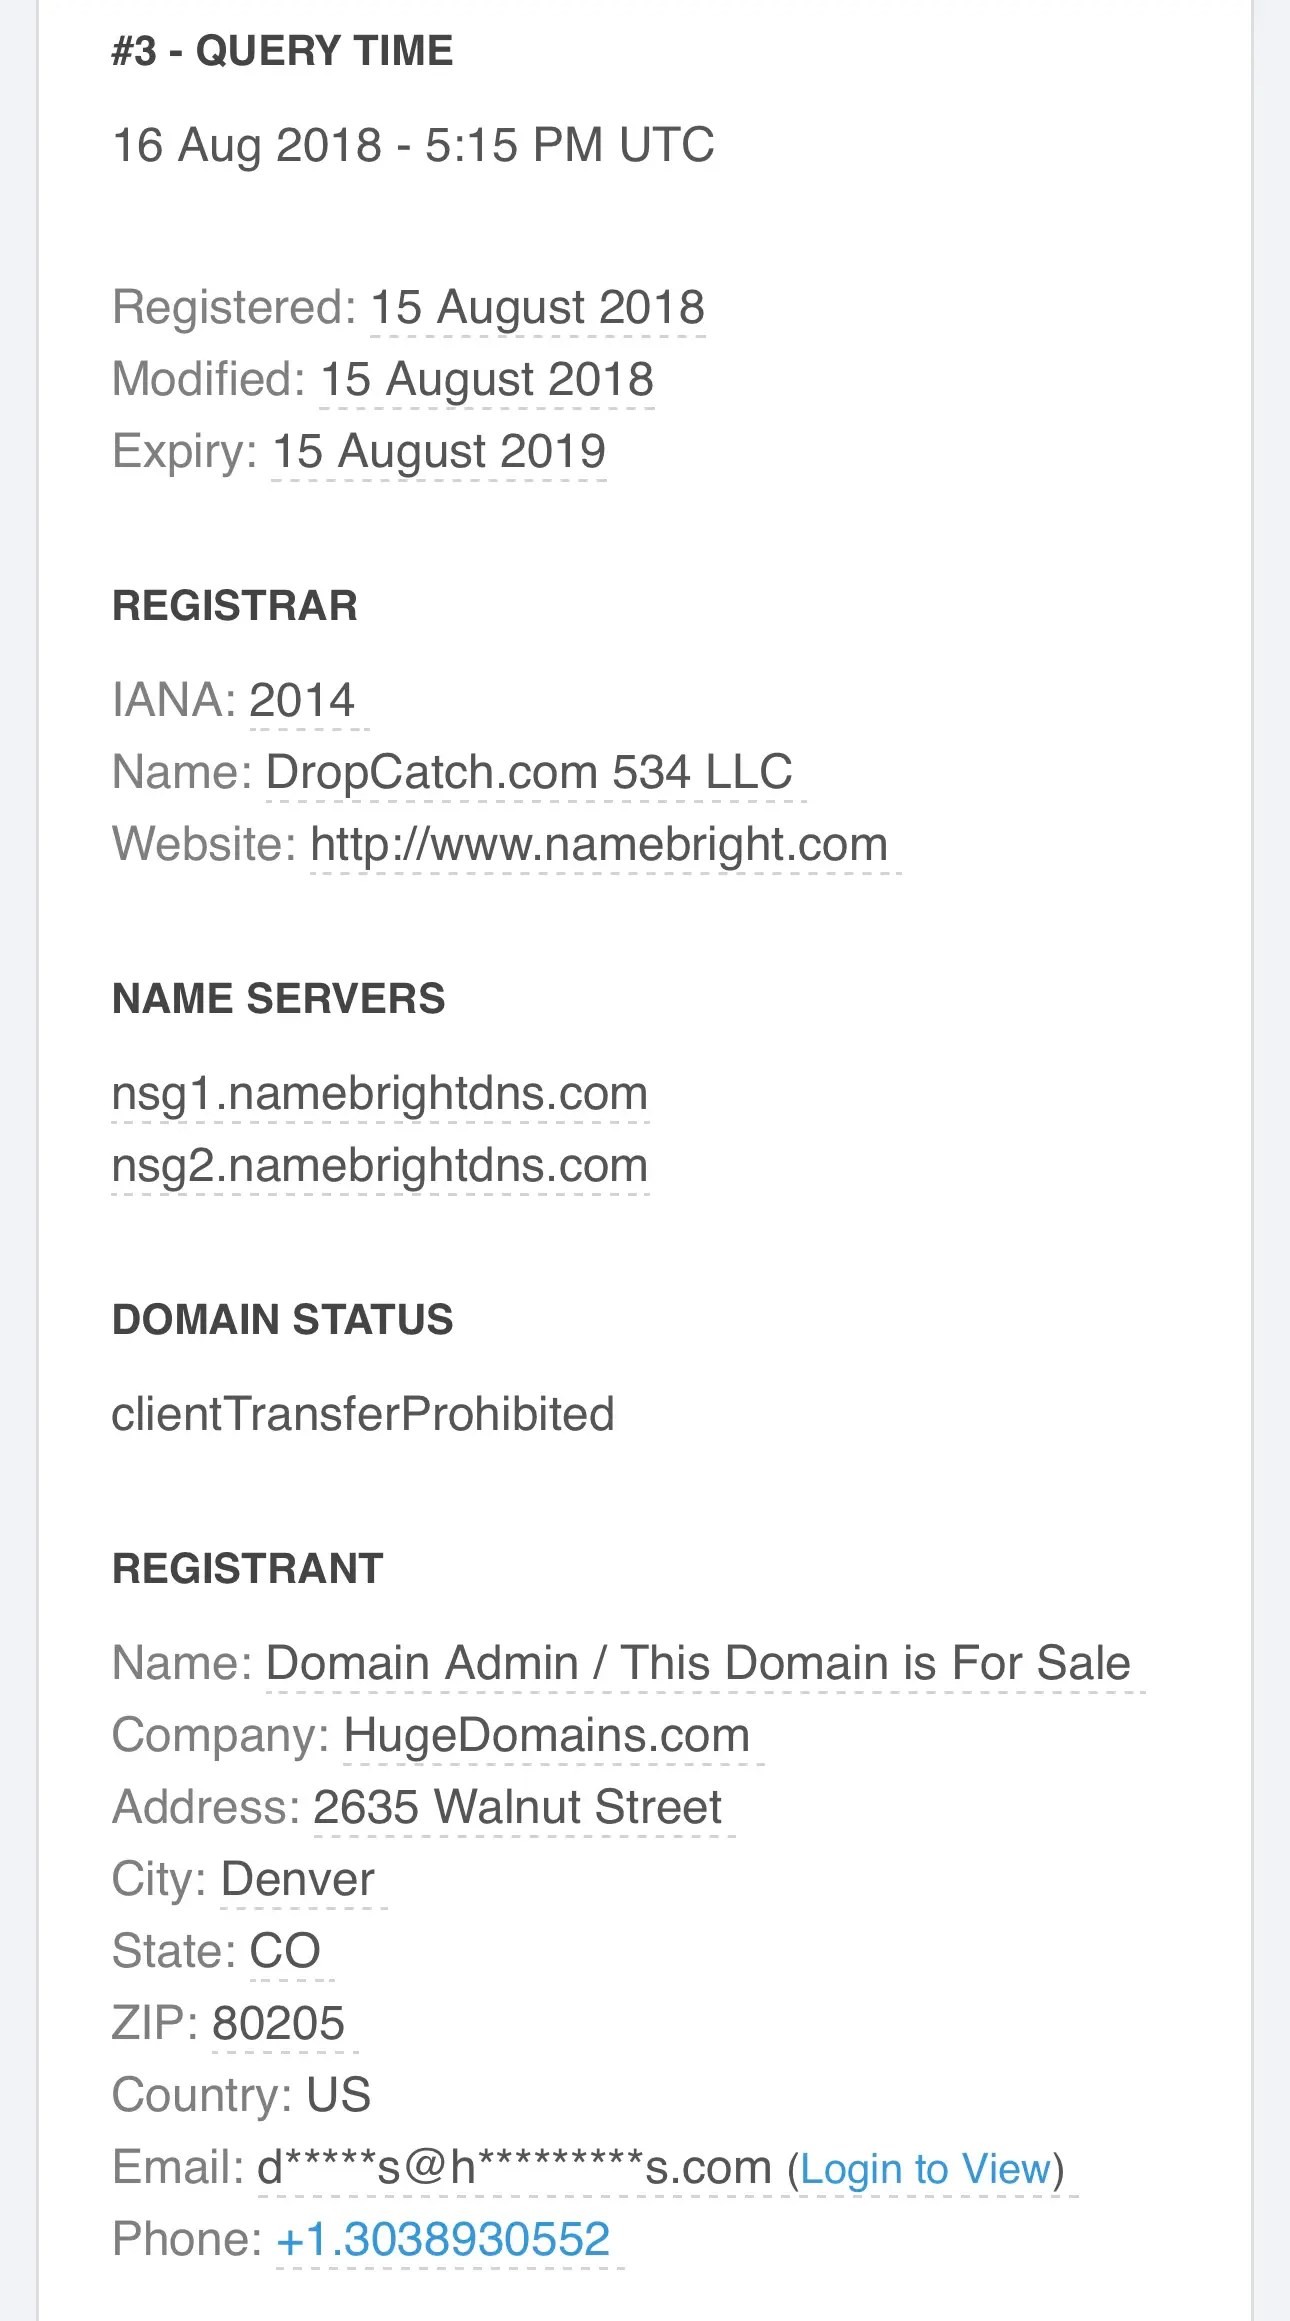This screenshot has width=1290, height=2321.
Task: Click the ZIP code 80205
Action: 278,2023
